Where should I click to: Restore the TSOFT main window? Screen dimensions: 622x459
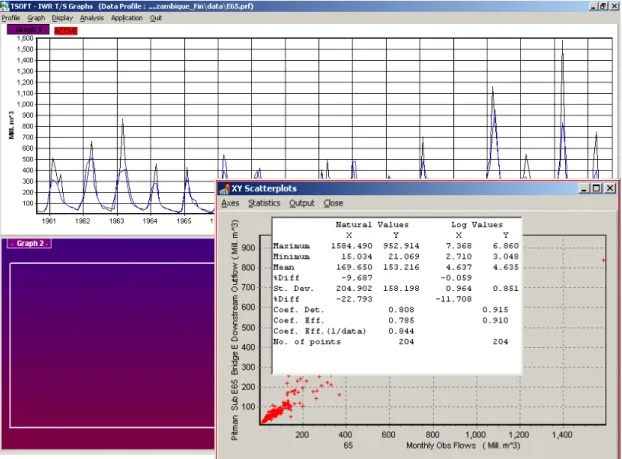click(x=603, y=6)
